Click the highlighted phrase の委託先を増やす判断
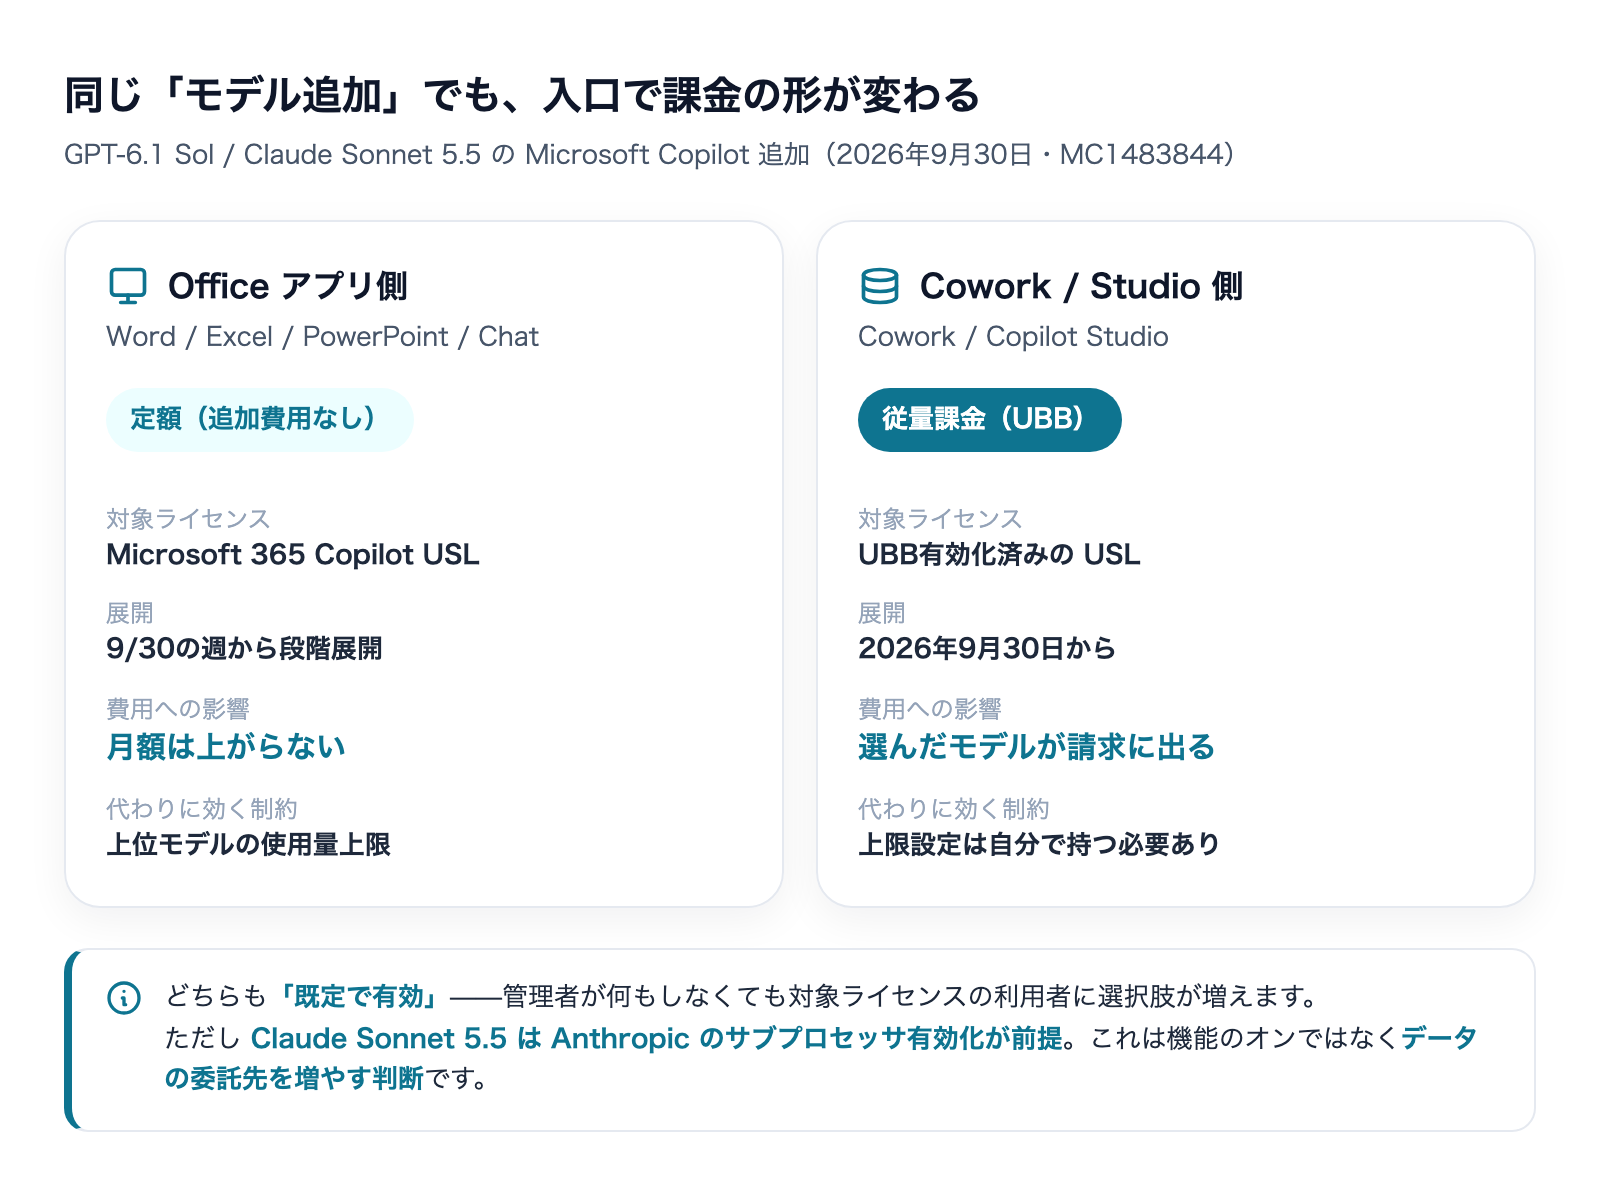1600x1196 pixels. coord(295,1078)
